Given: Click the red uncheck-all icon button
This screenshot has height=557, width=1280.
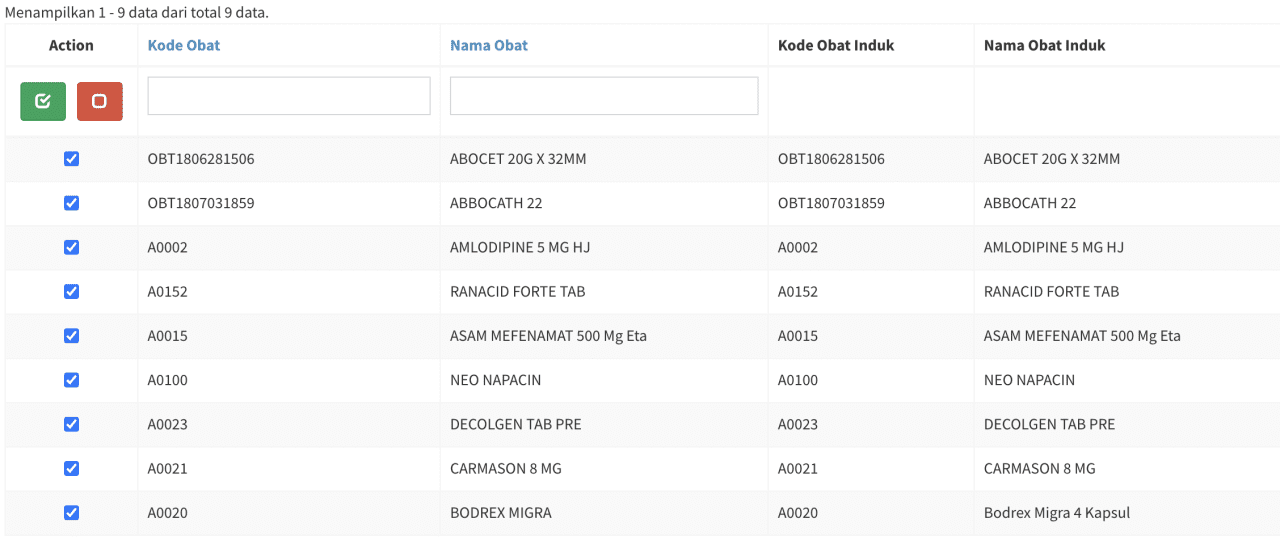Looking at the screenshot, I should (99, 101).
